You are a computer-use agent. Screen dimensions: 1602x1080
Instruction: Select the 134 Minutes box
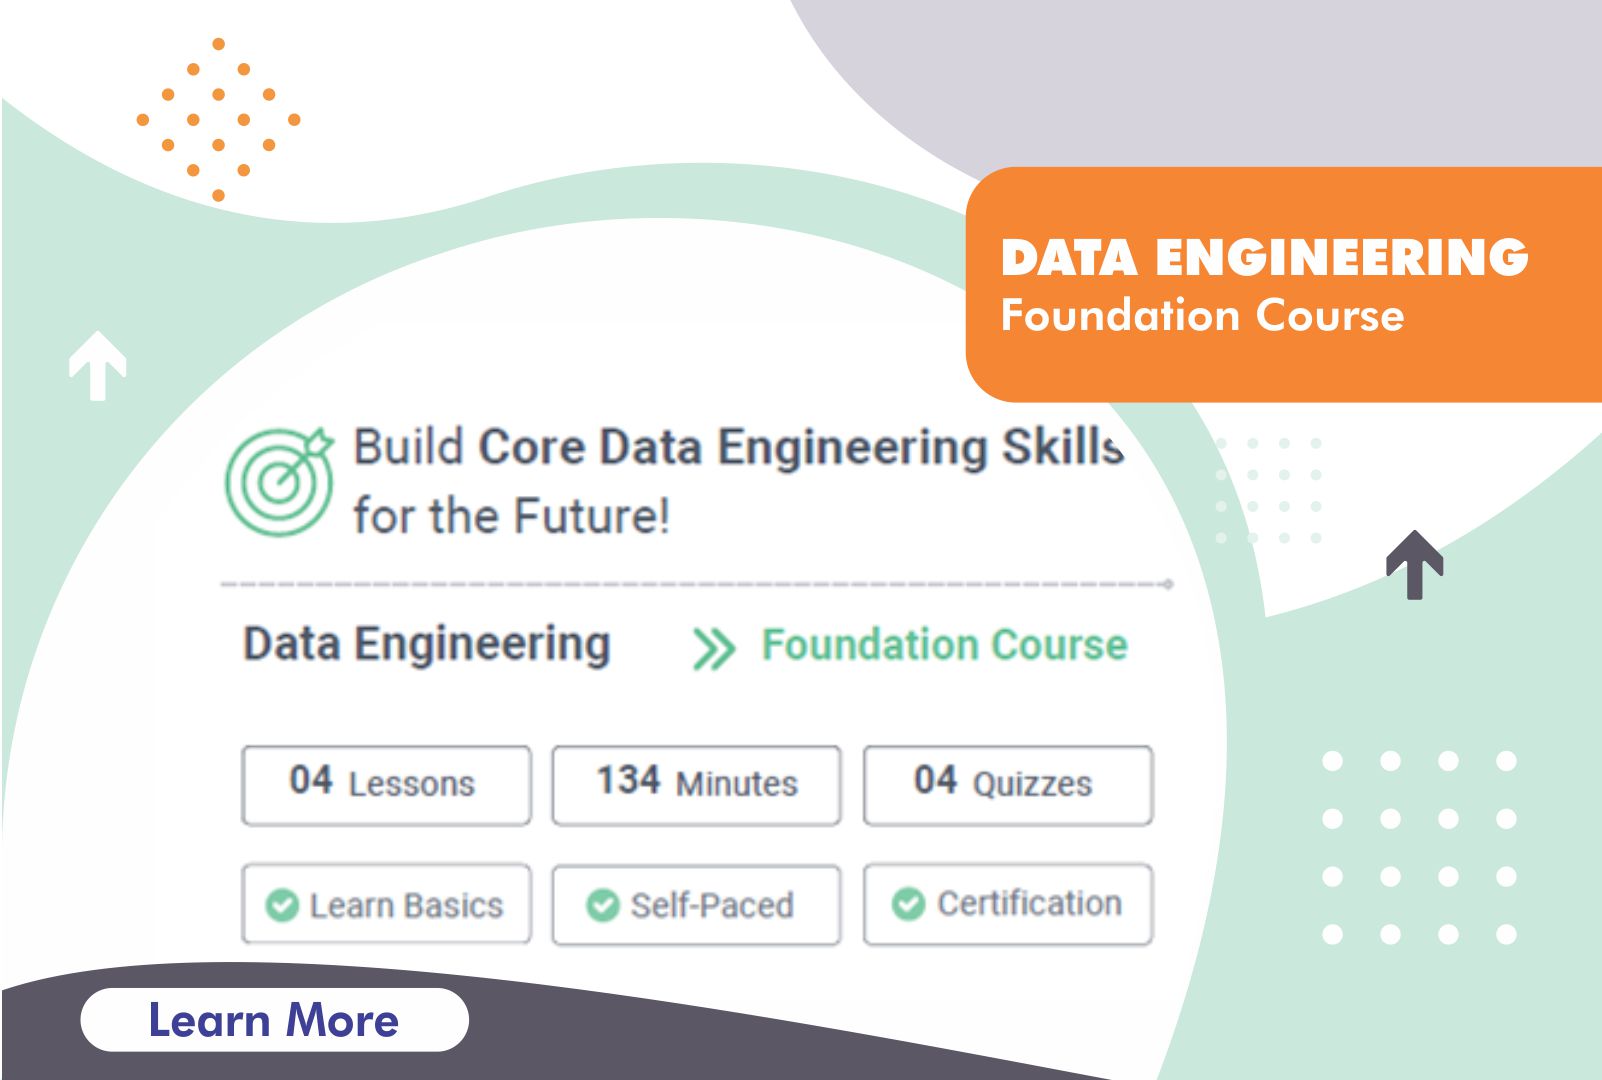tap(696, 785)
